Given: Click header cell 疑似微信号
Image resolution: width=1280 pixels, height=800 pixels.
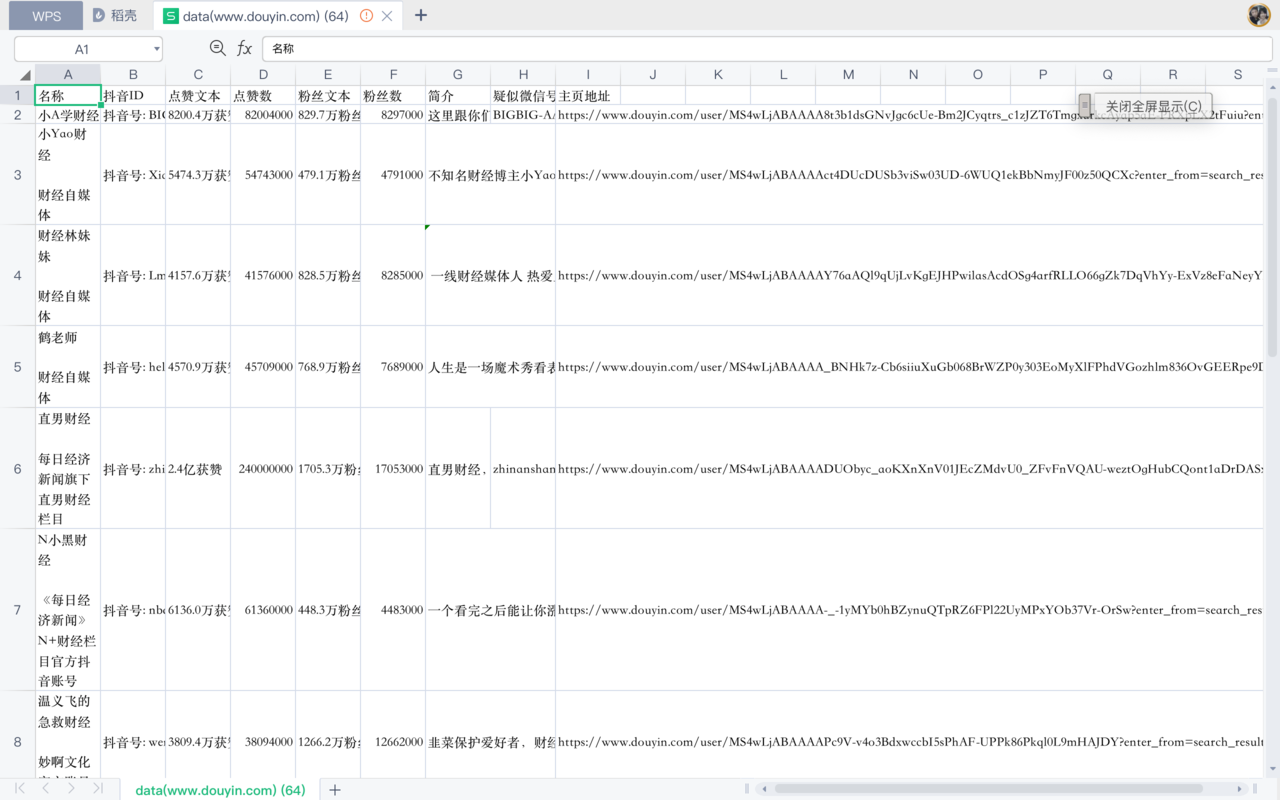Looking at the screenshot, I should [523, 96].
